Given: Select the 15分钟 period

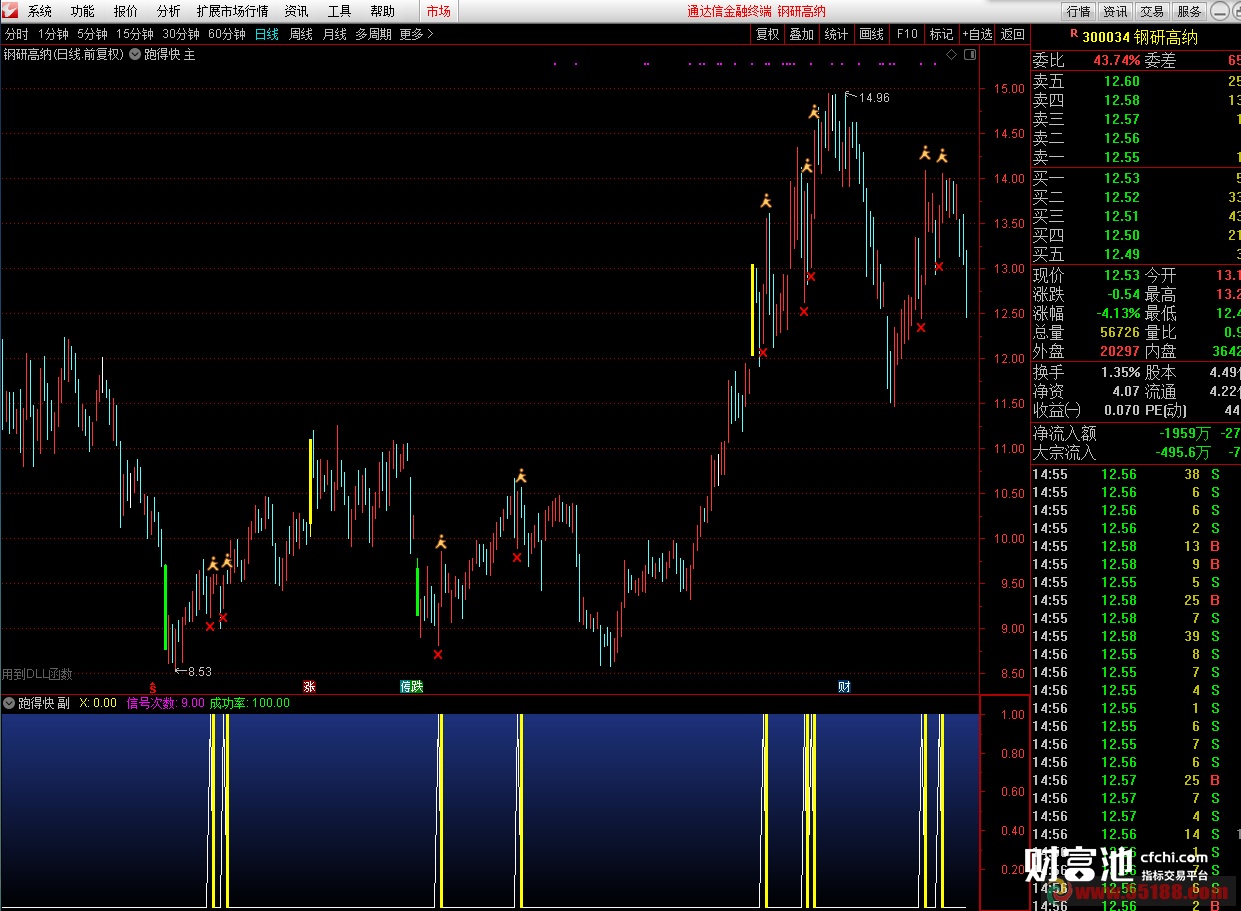Looking at the screenshot, I should pos(135,34).
